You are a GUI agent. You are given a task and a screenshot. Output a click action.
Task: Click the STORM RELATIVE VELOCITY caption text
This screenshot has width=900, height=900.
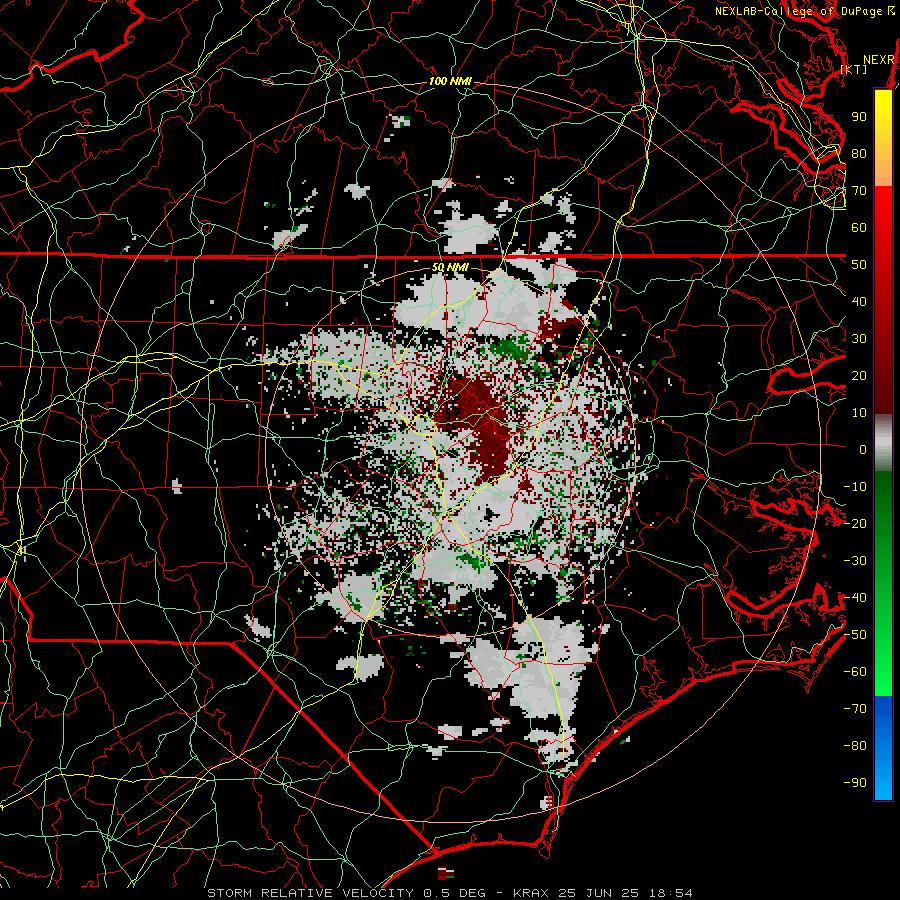pos(313,893)
